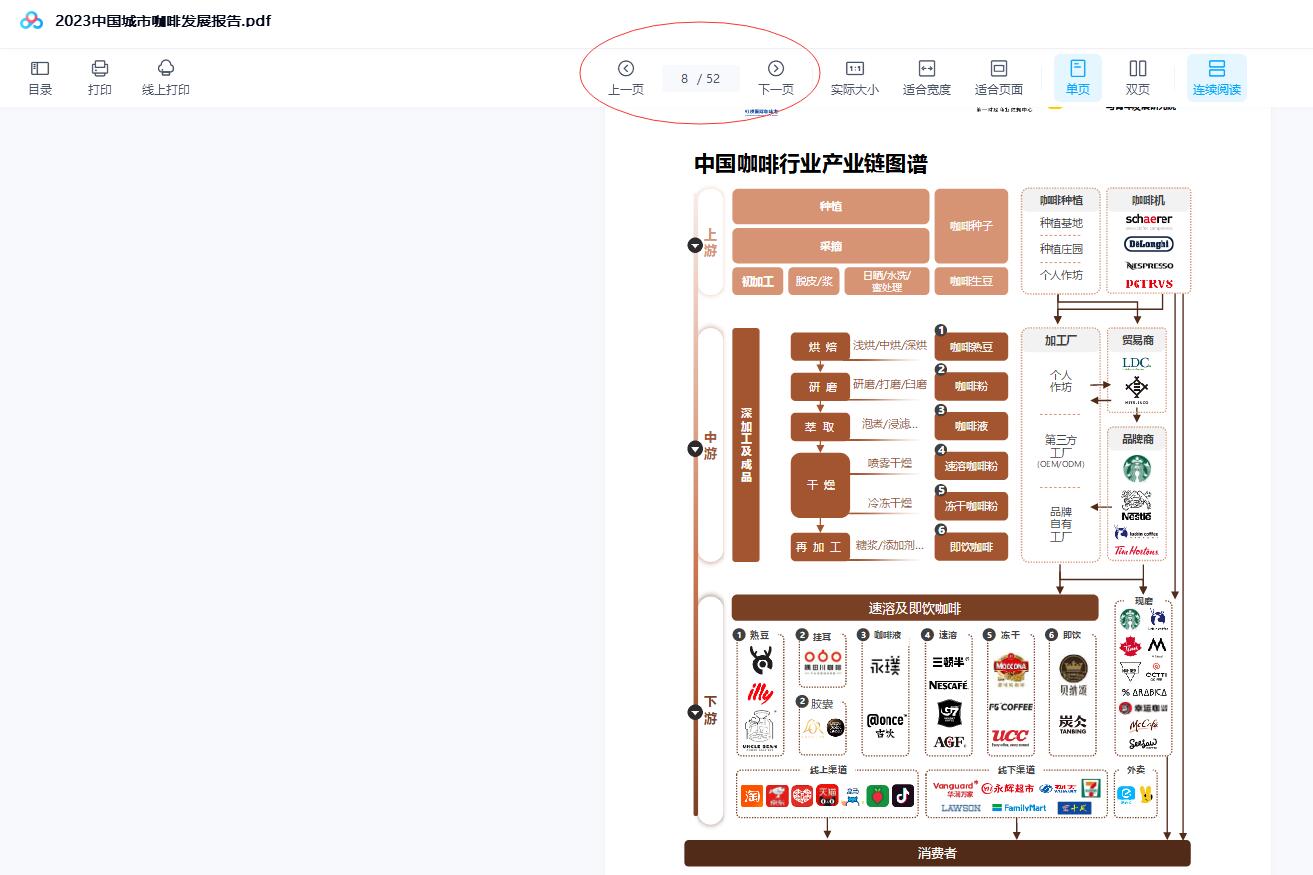Switch to 单页 single-page mode
The image size is (1313, 875).
1077,77
